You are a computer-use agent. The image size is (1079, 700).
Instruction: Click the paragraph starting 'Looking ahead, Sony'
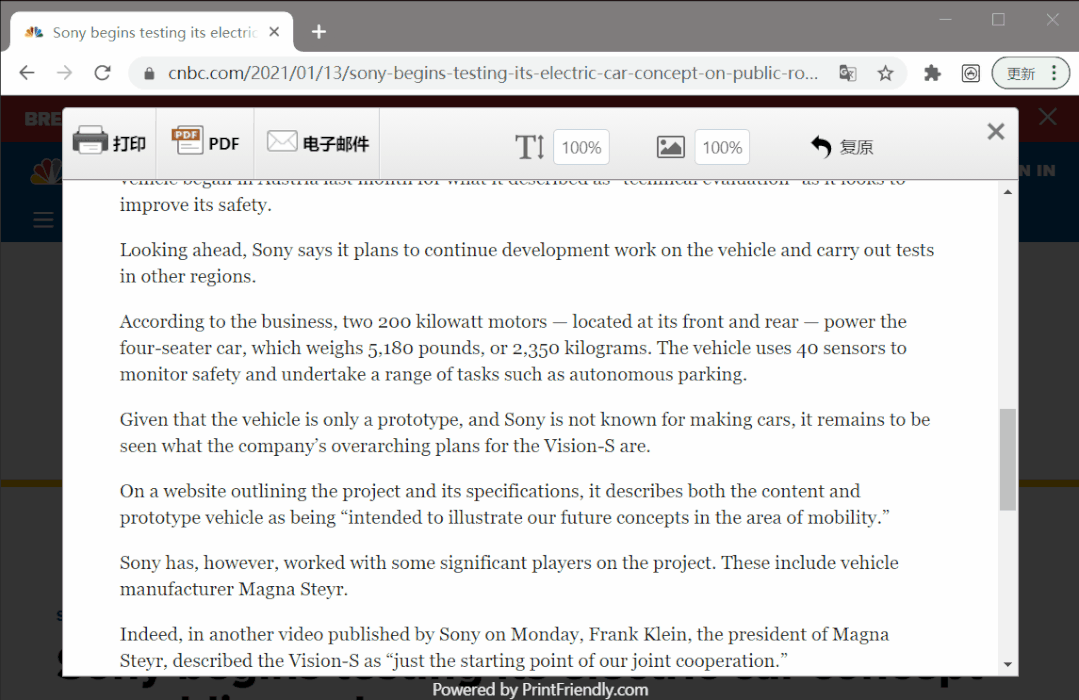pos(526,263)
